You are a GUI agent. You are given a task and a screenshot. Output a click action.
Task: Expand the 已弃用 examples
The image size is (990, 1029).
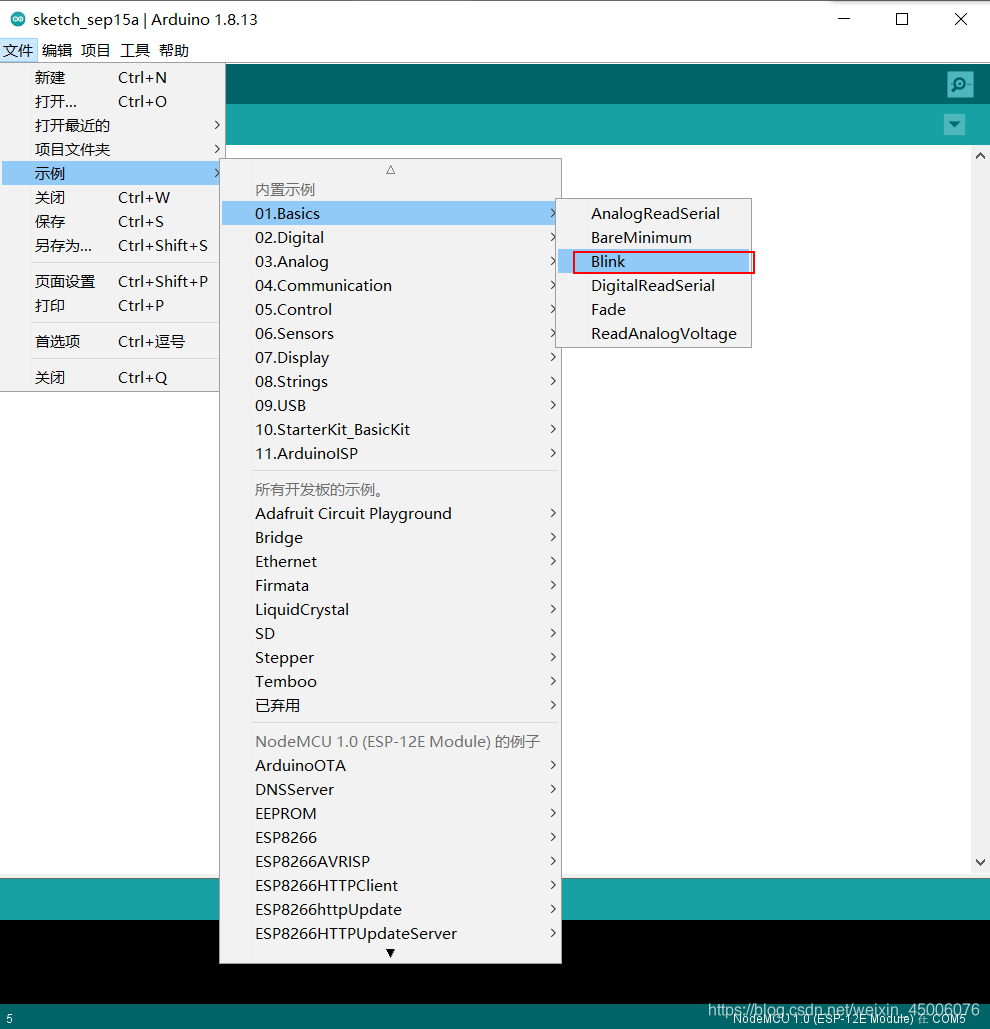click(390, 705)
